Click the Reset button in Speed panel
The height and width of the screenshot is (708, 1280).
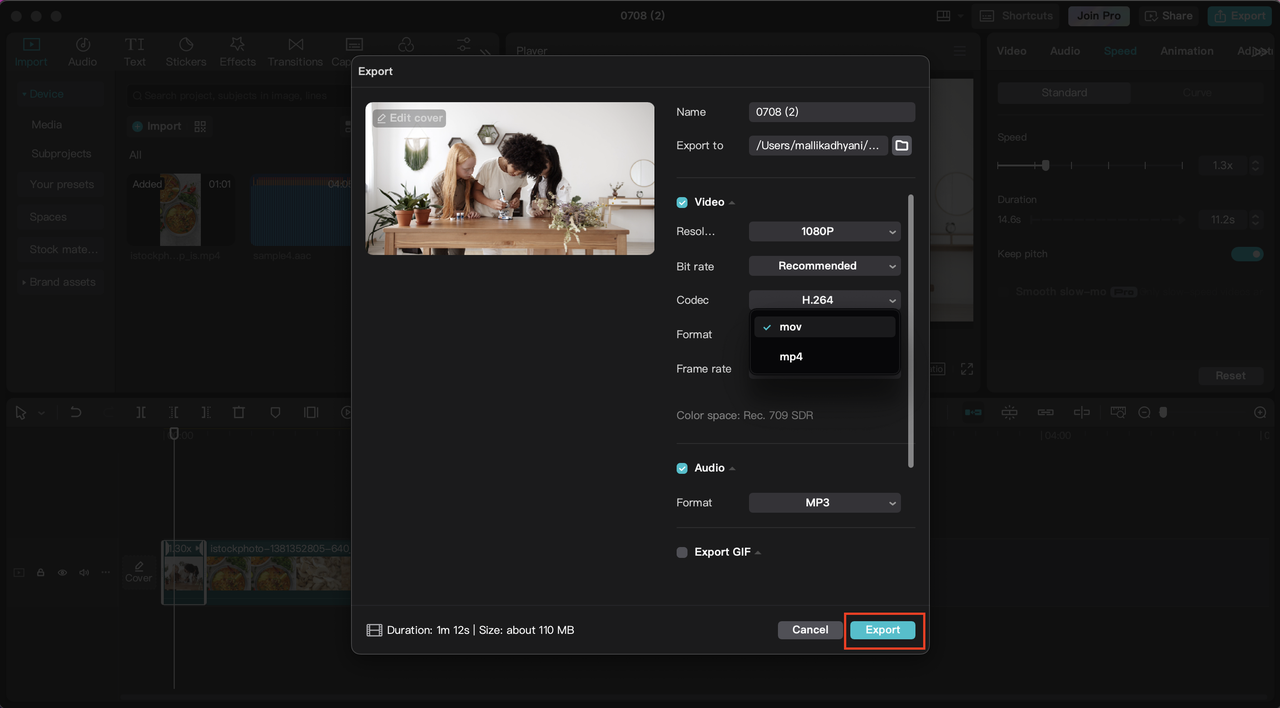[x=1231, y=376]
